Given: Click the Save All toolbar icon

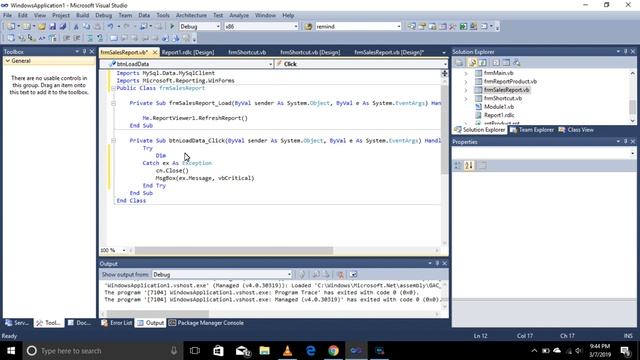Looking at the screenshot, I should tap(63, 27).
